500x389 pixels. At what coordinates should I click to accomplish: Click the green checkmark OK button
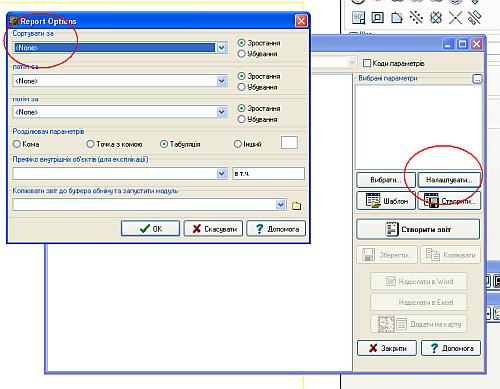[150, 229]
